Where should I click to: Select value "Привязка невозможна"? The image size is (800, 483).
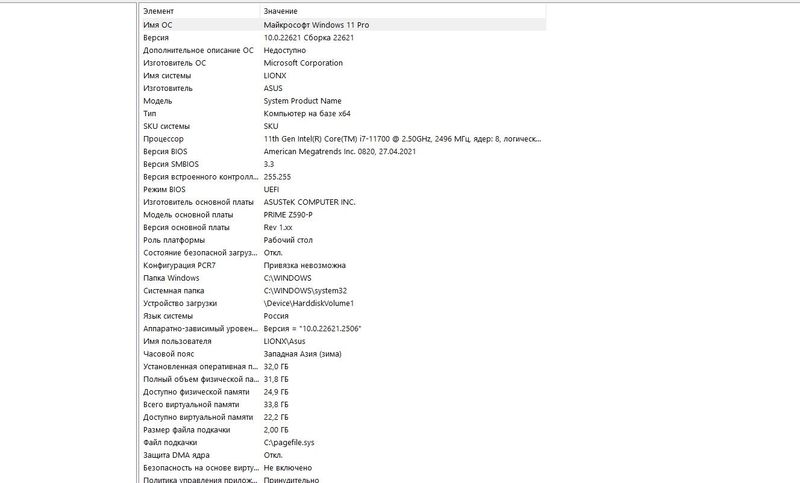[x=305, y=265]
